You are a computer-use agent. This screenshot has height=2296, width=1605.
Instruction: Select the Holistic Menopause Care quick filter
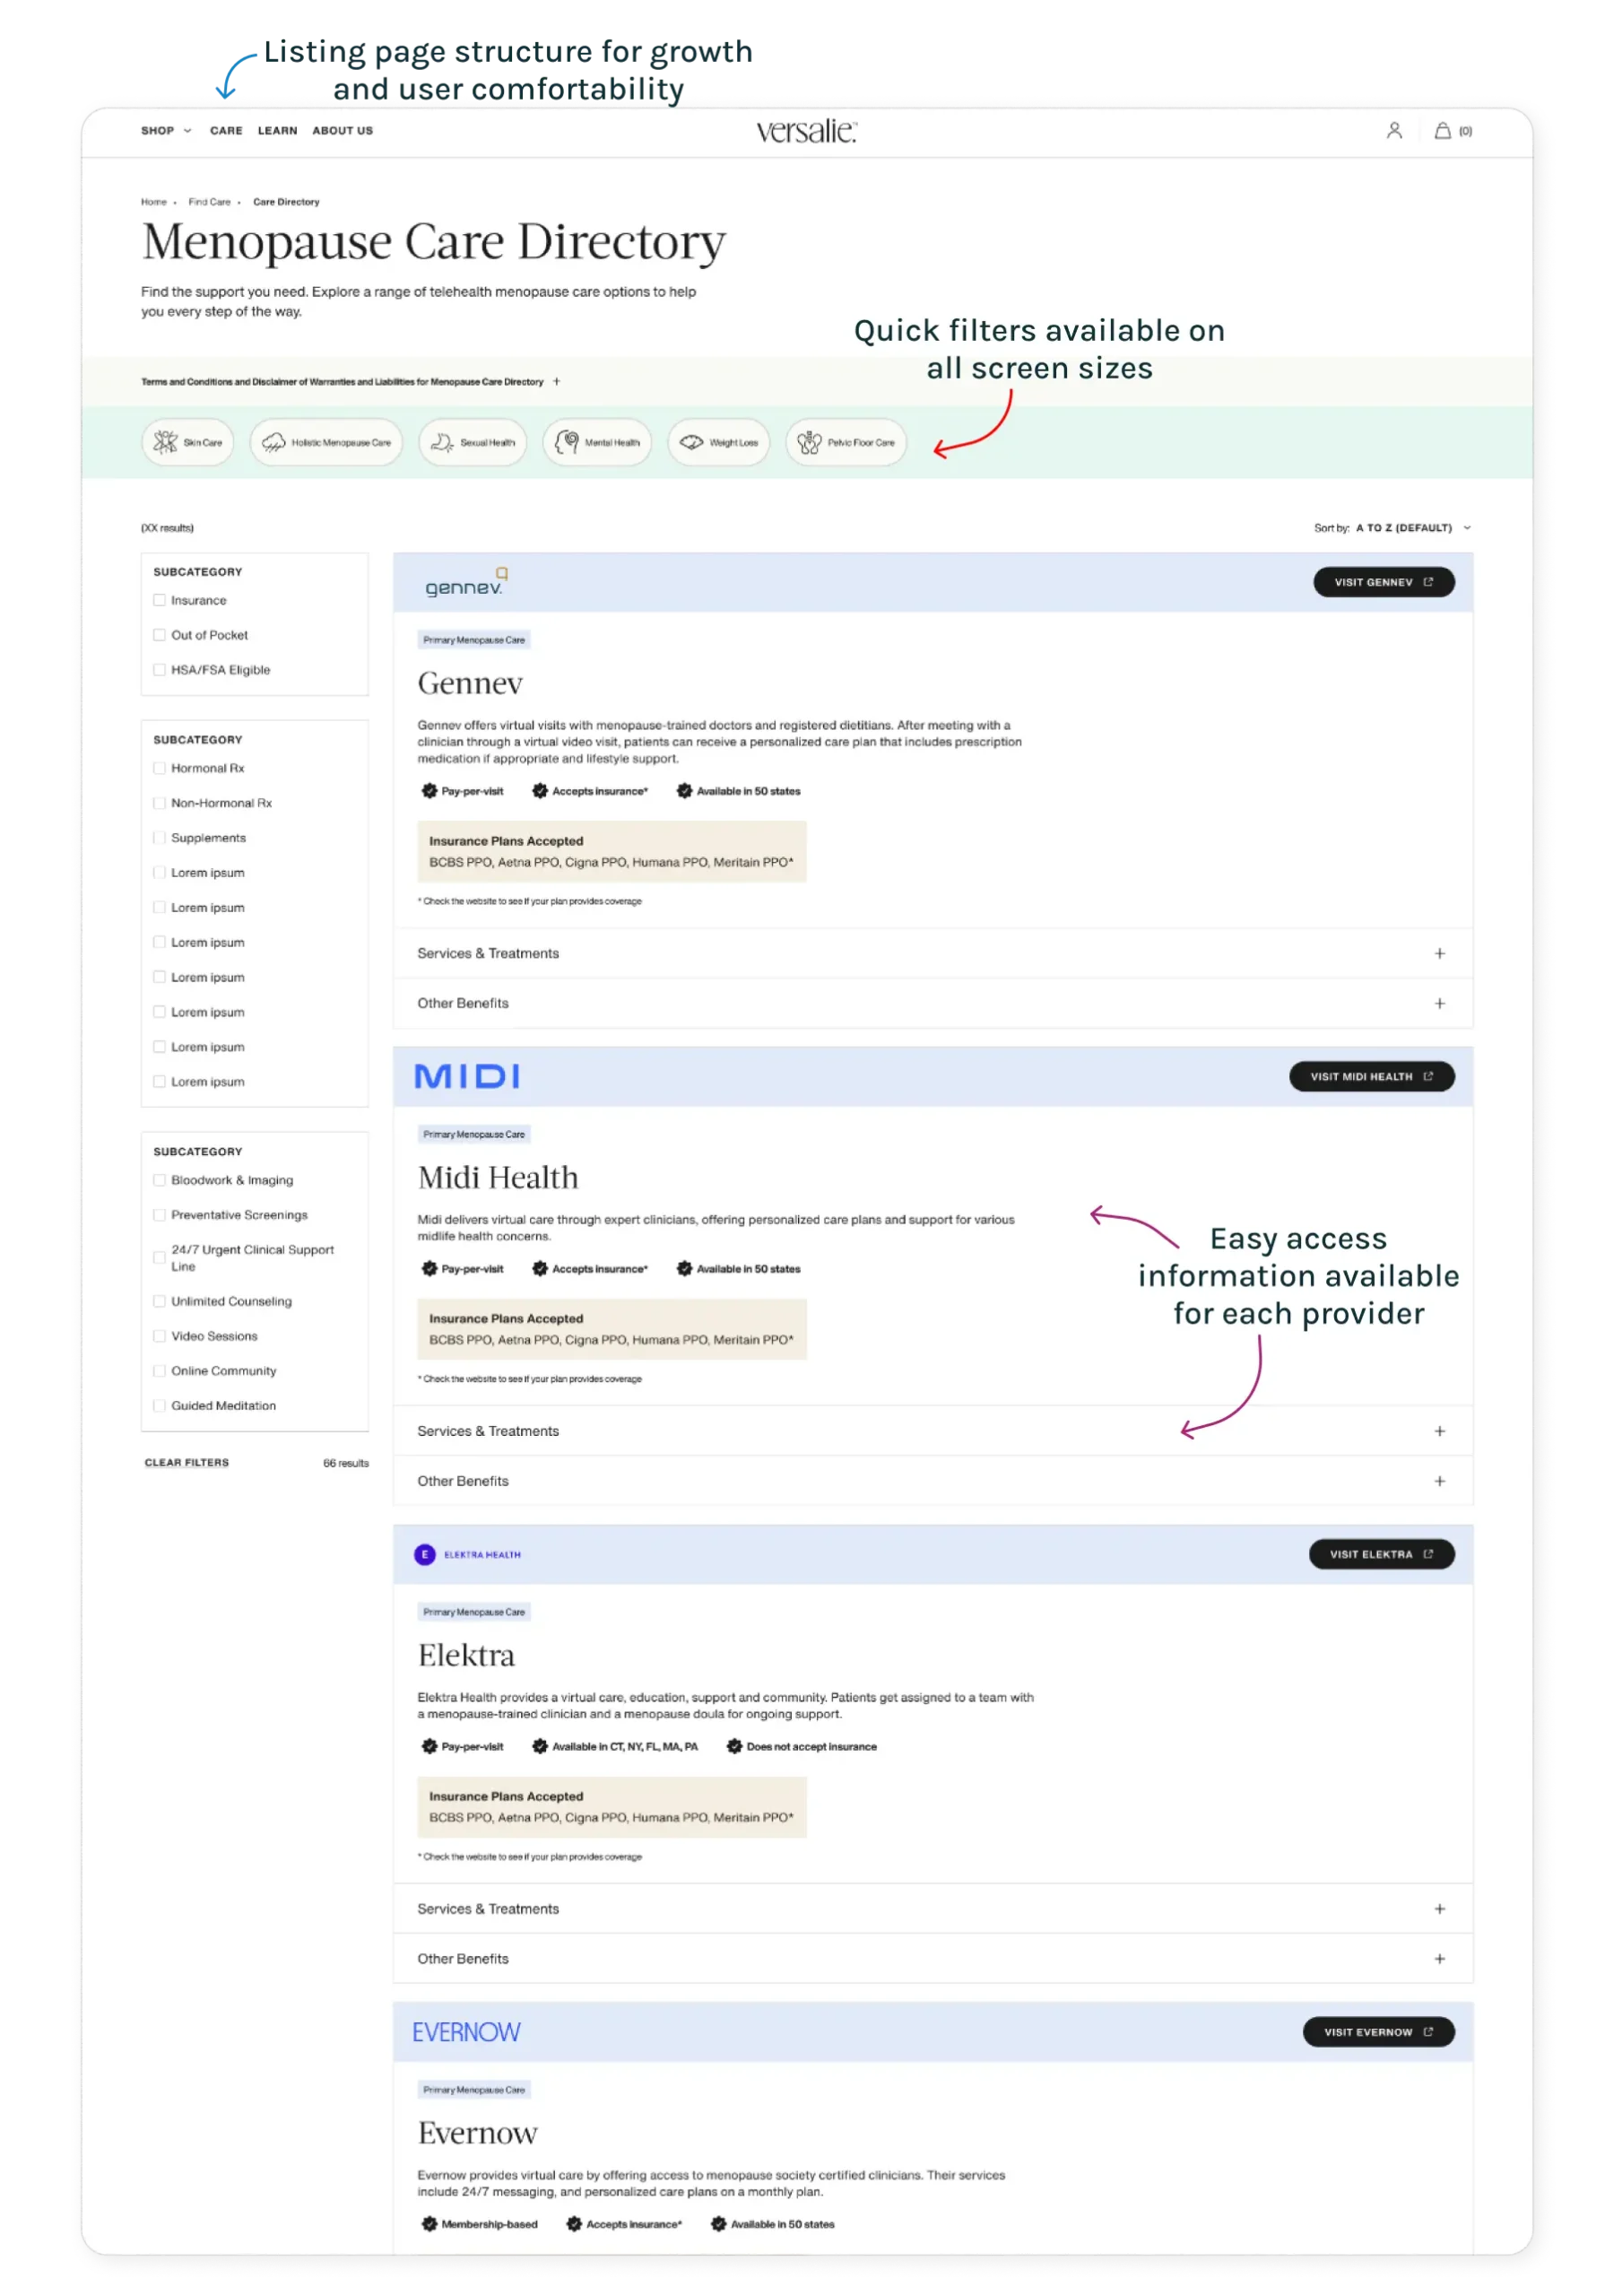click(x=326, y=442)
